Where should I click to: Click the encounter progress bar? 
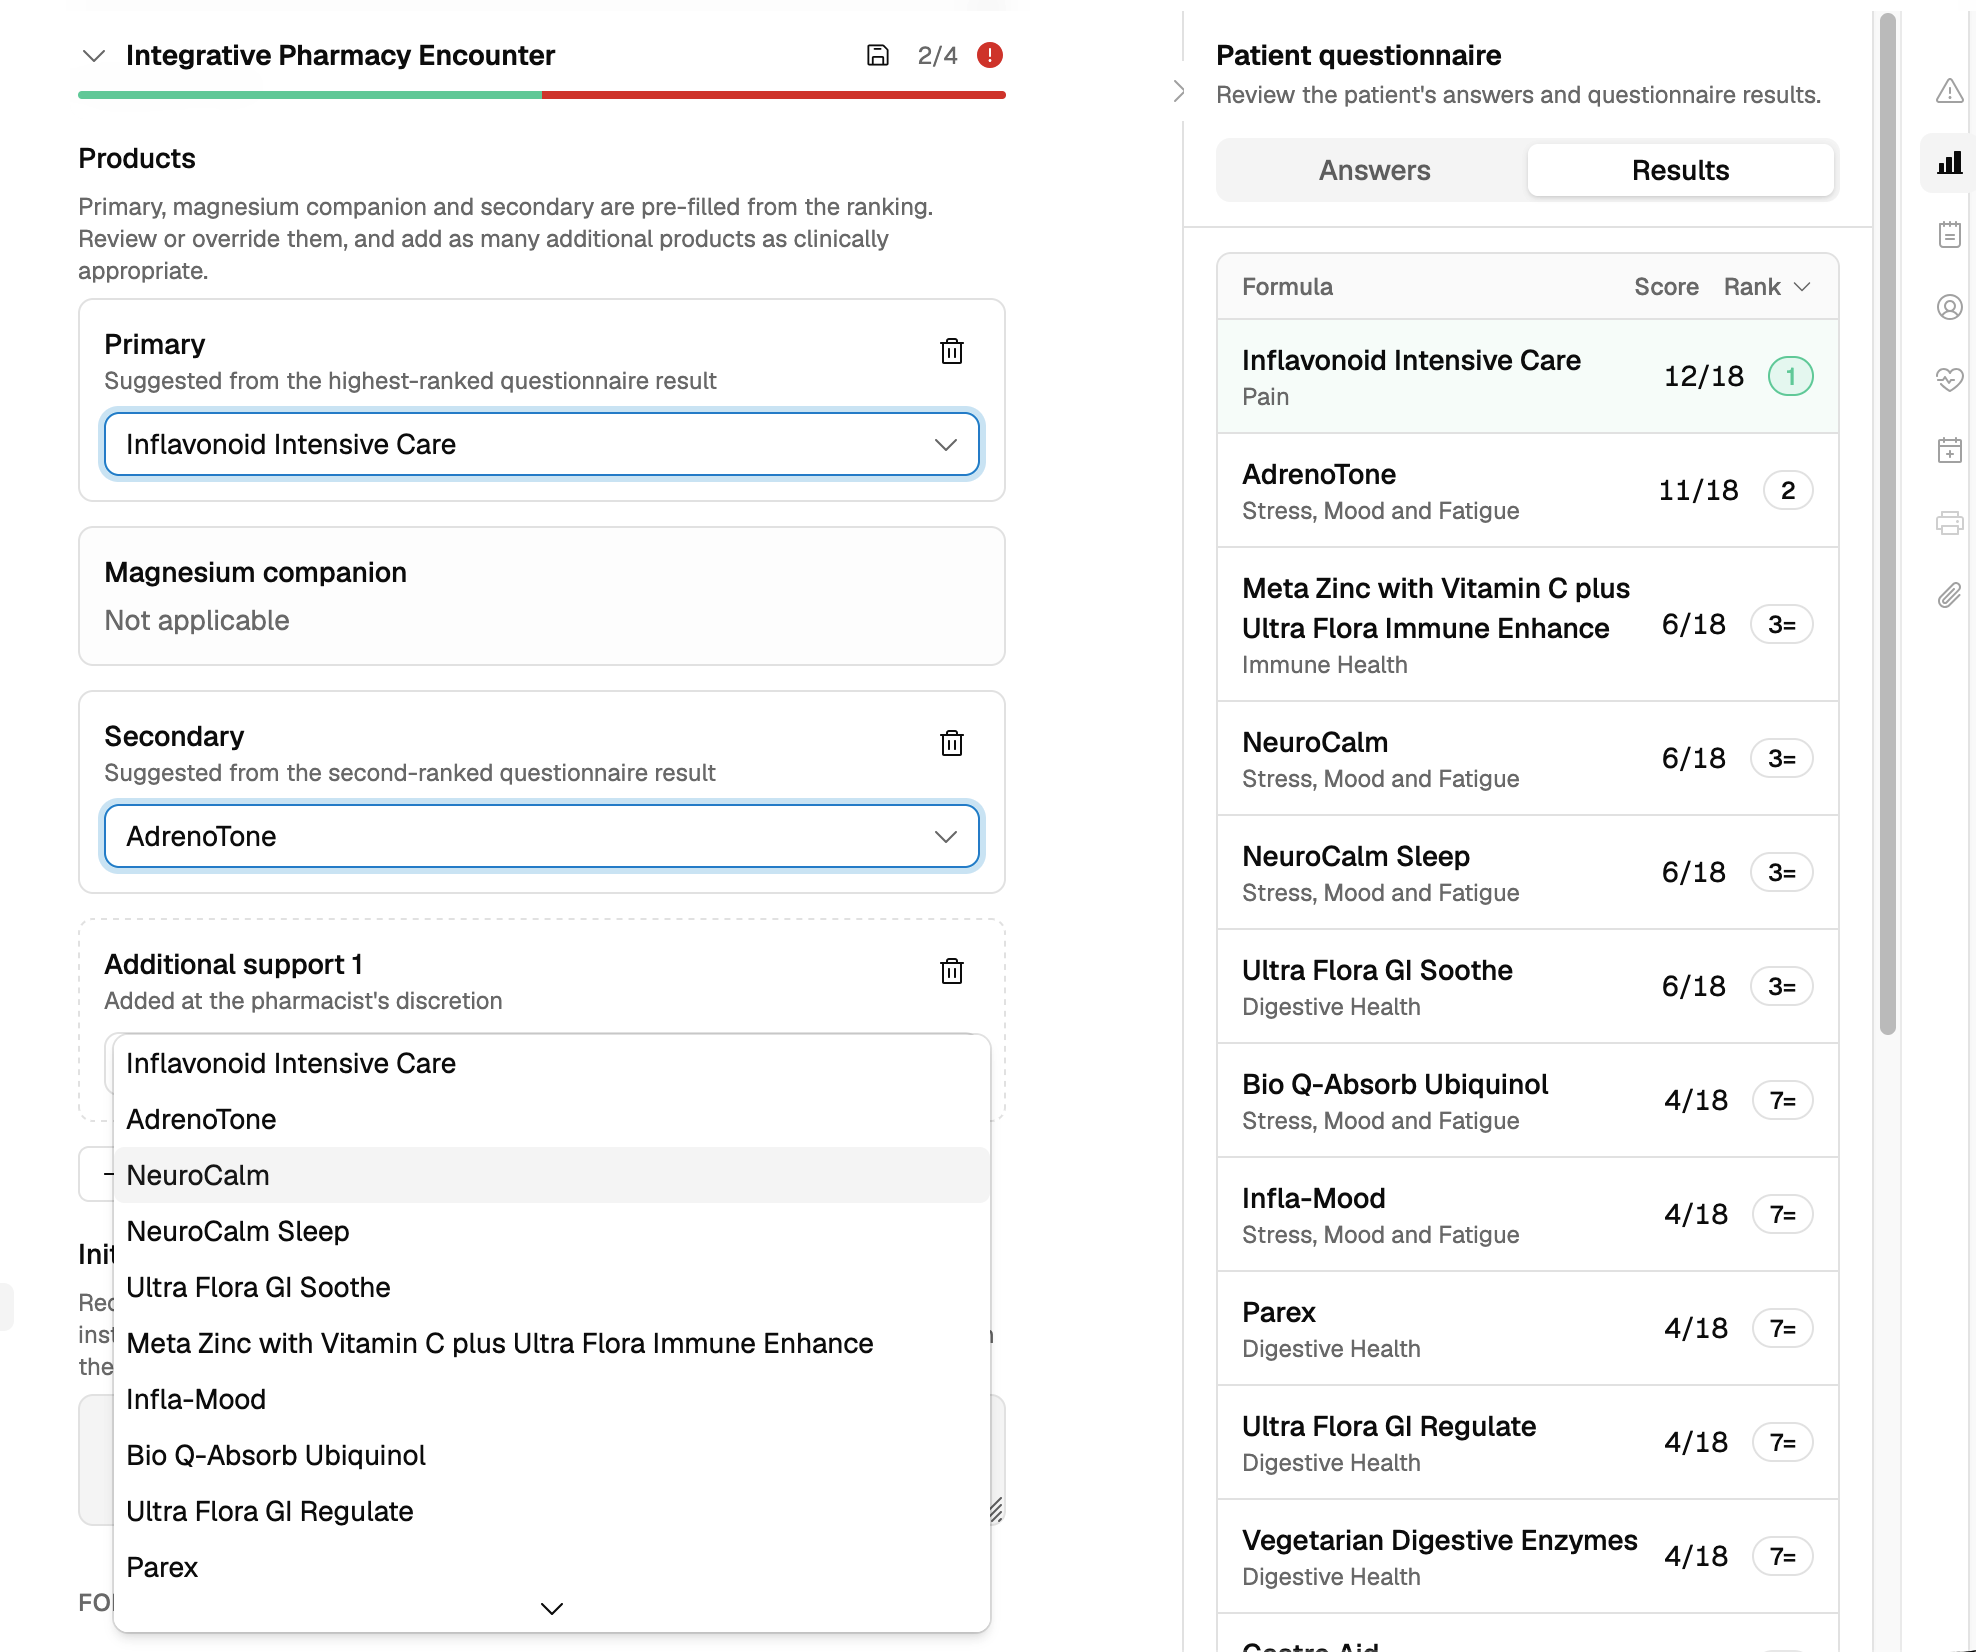[541, 95]
